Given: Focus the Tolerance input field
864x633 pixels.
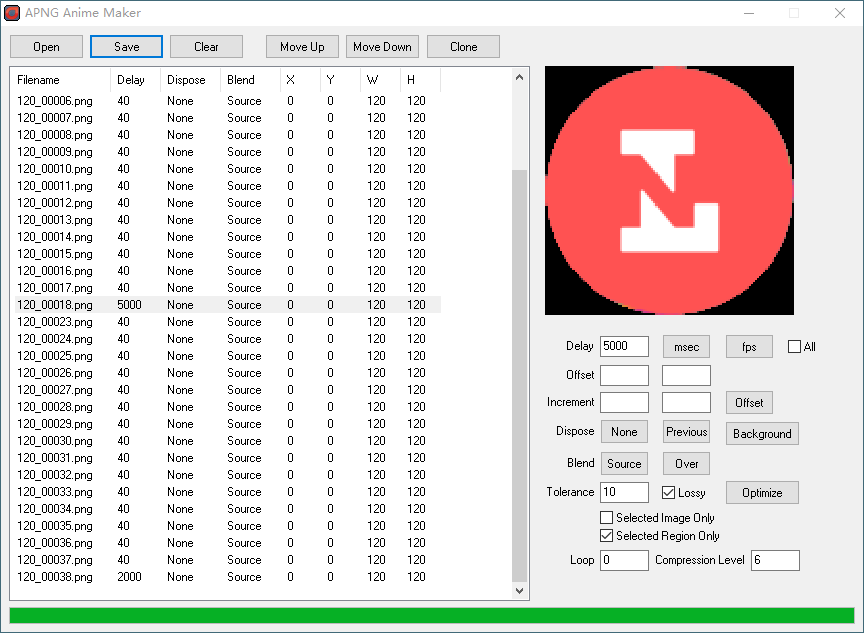Looking at the screenshot, I should [624, 493].
